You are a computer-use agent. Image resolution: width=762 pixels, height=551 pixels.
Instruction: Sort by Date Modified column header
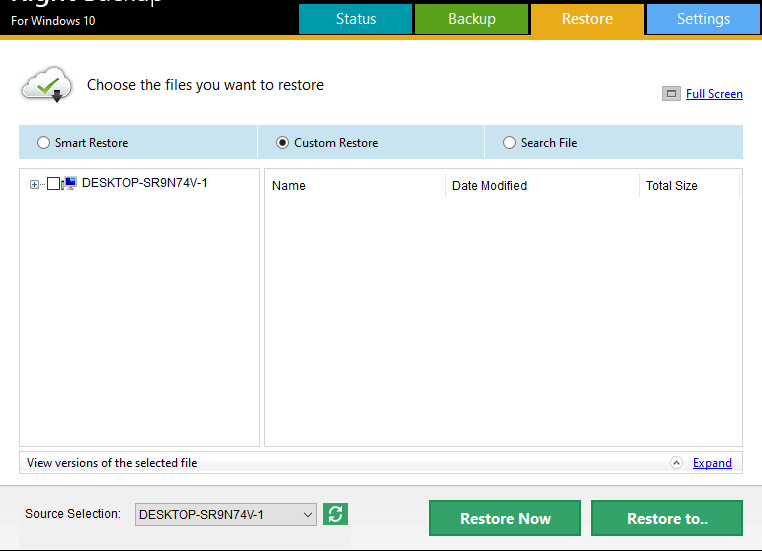(542, 186)
